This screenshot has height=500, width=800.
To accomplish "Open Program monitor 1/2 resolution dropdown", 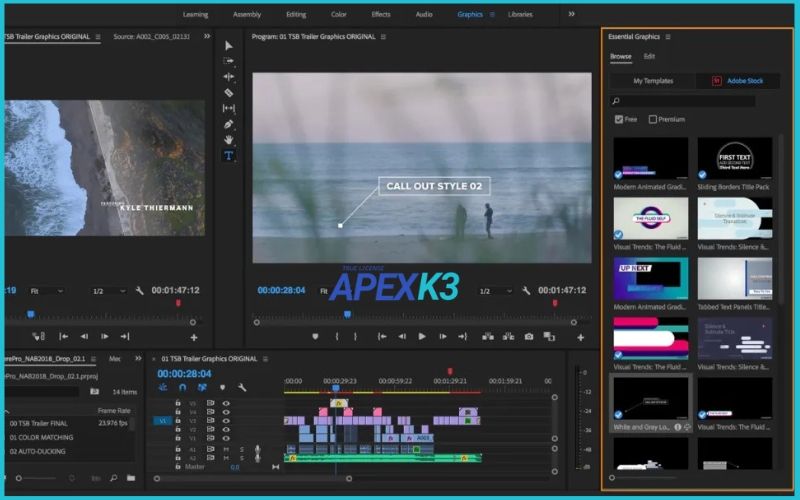I will click(493, 291).
